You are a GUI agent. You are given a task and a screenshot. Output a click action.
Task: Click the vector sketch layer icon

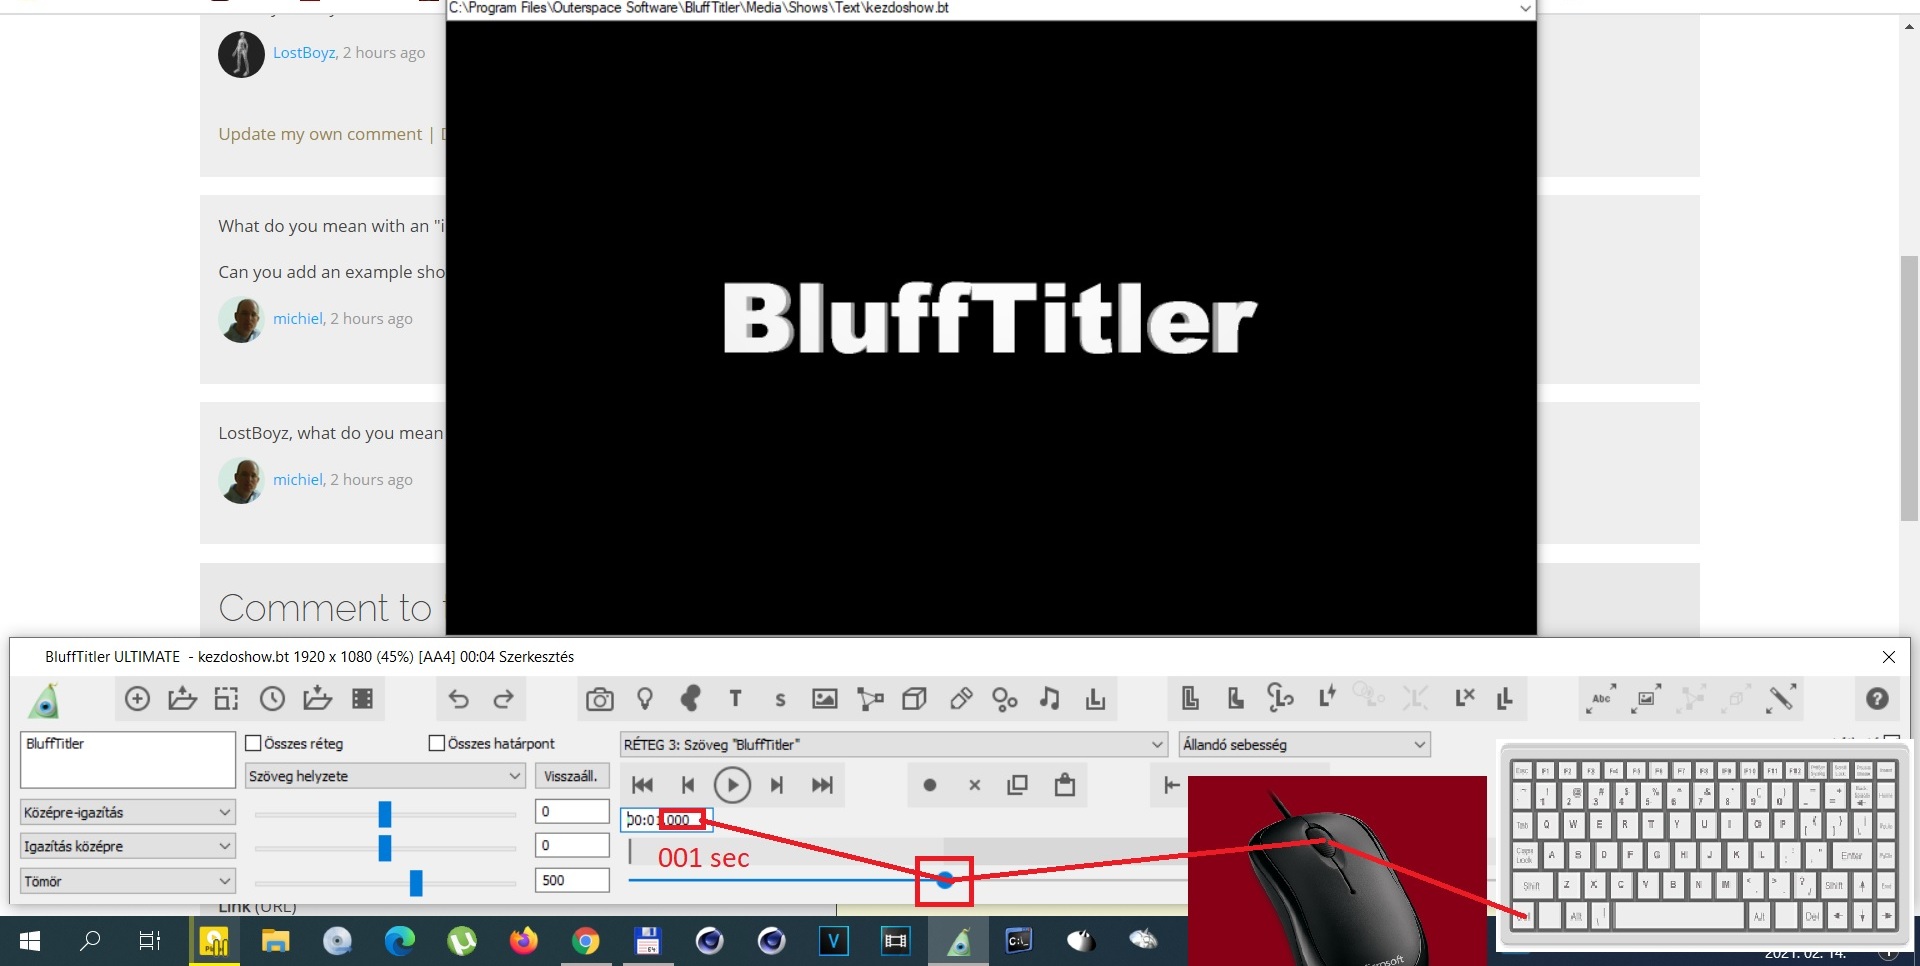[870, 699]
